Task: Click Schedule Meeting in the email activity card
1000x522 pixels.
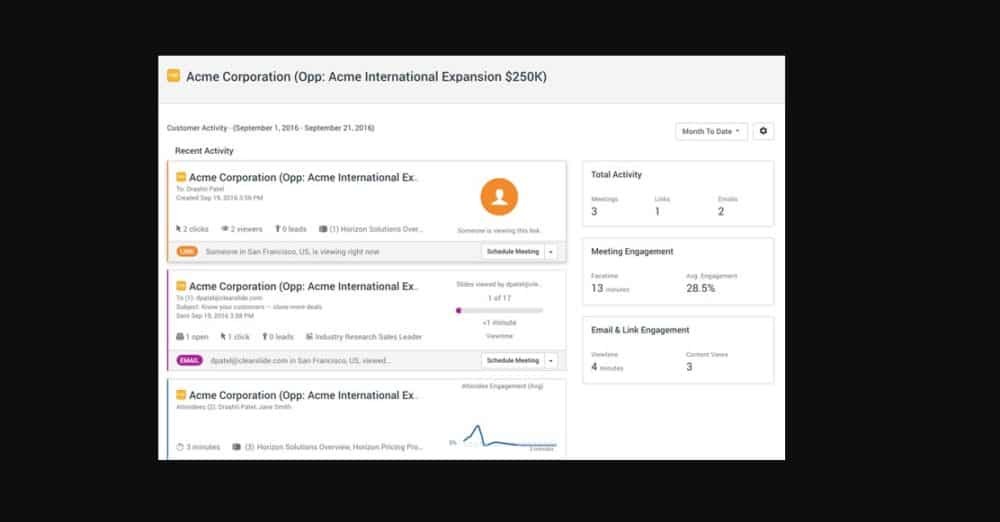Action: tap(512, 360)
